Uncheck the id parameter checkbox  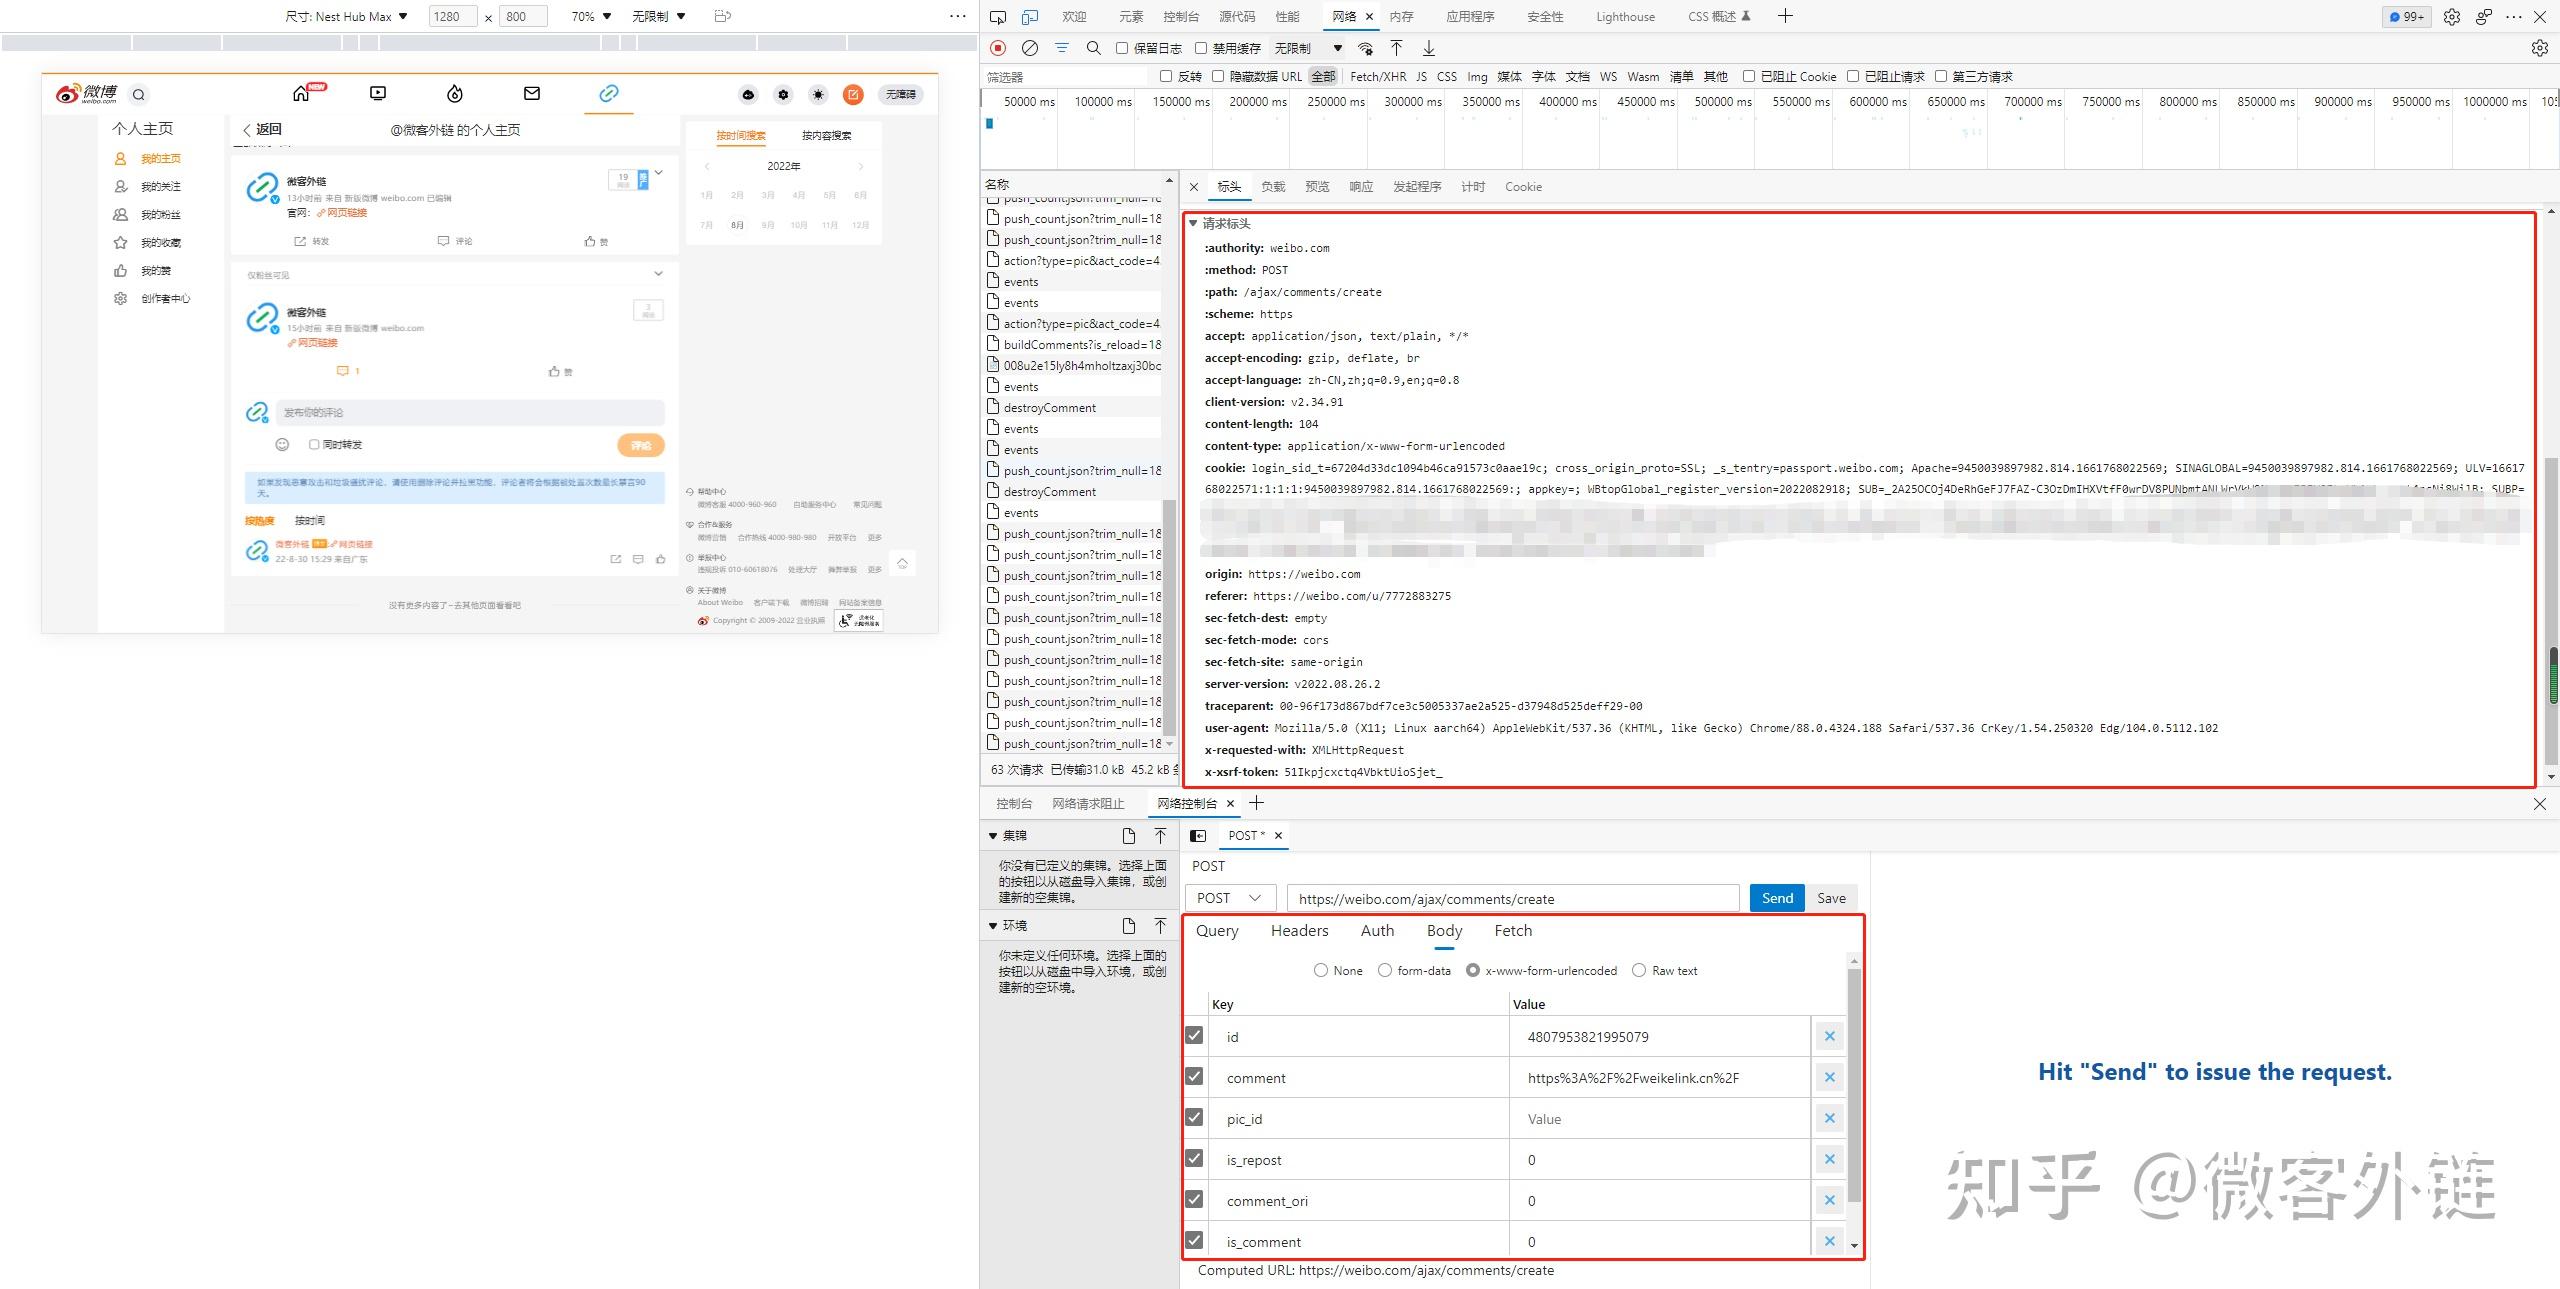point(1194,1036)
